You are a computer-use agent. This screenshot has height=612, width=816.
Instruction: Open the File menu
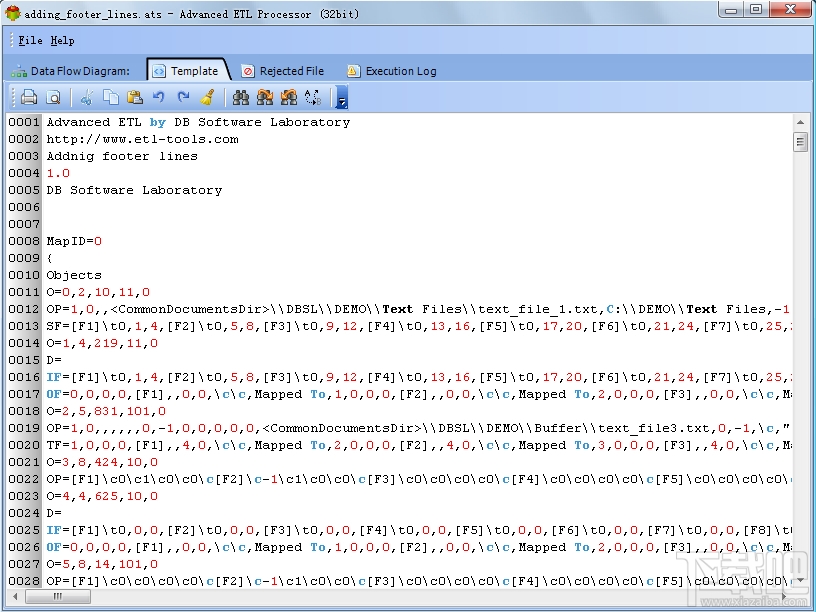click(x=30, y=41)
